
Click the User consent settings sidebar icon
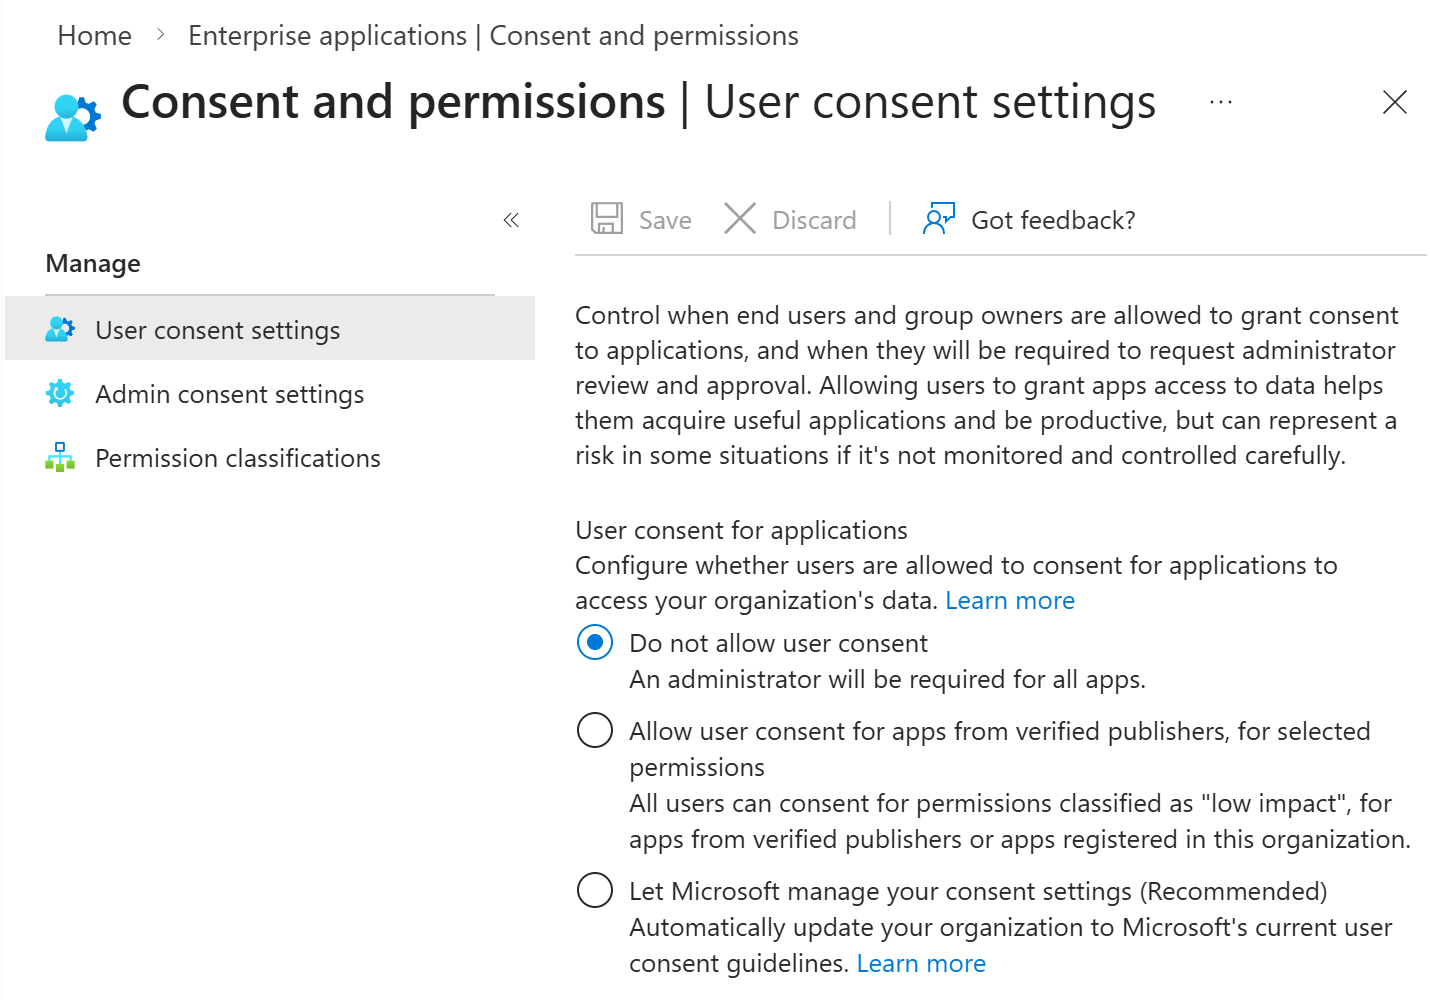(x=60, y=328)
